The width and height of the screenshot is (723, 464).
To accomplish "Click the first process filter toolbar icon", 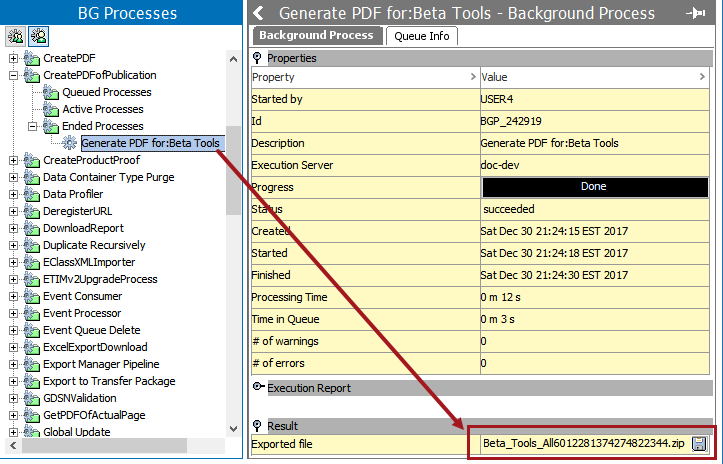I will coord(16,36).
